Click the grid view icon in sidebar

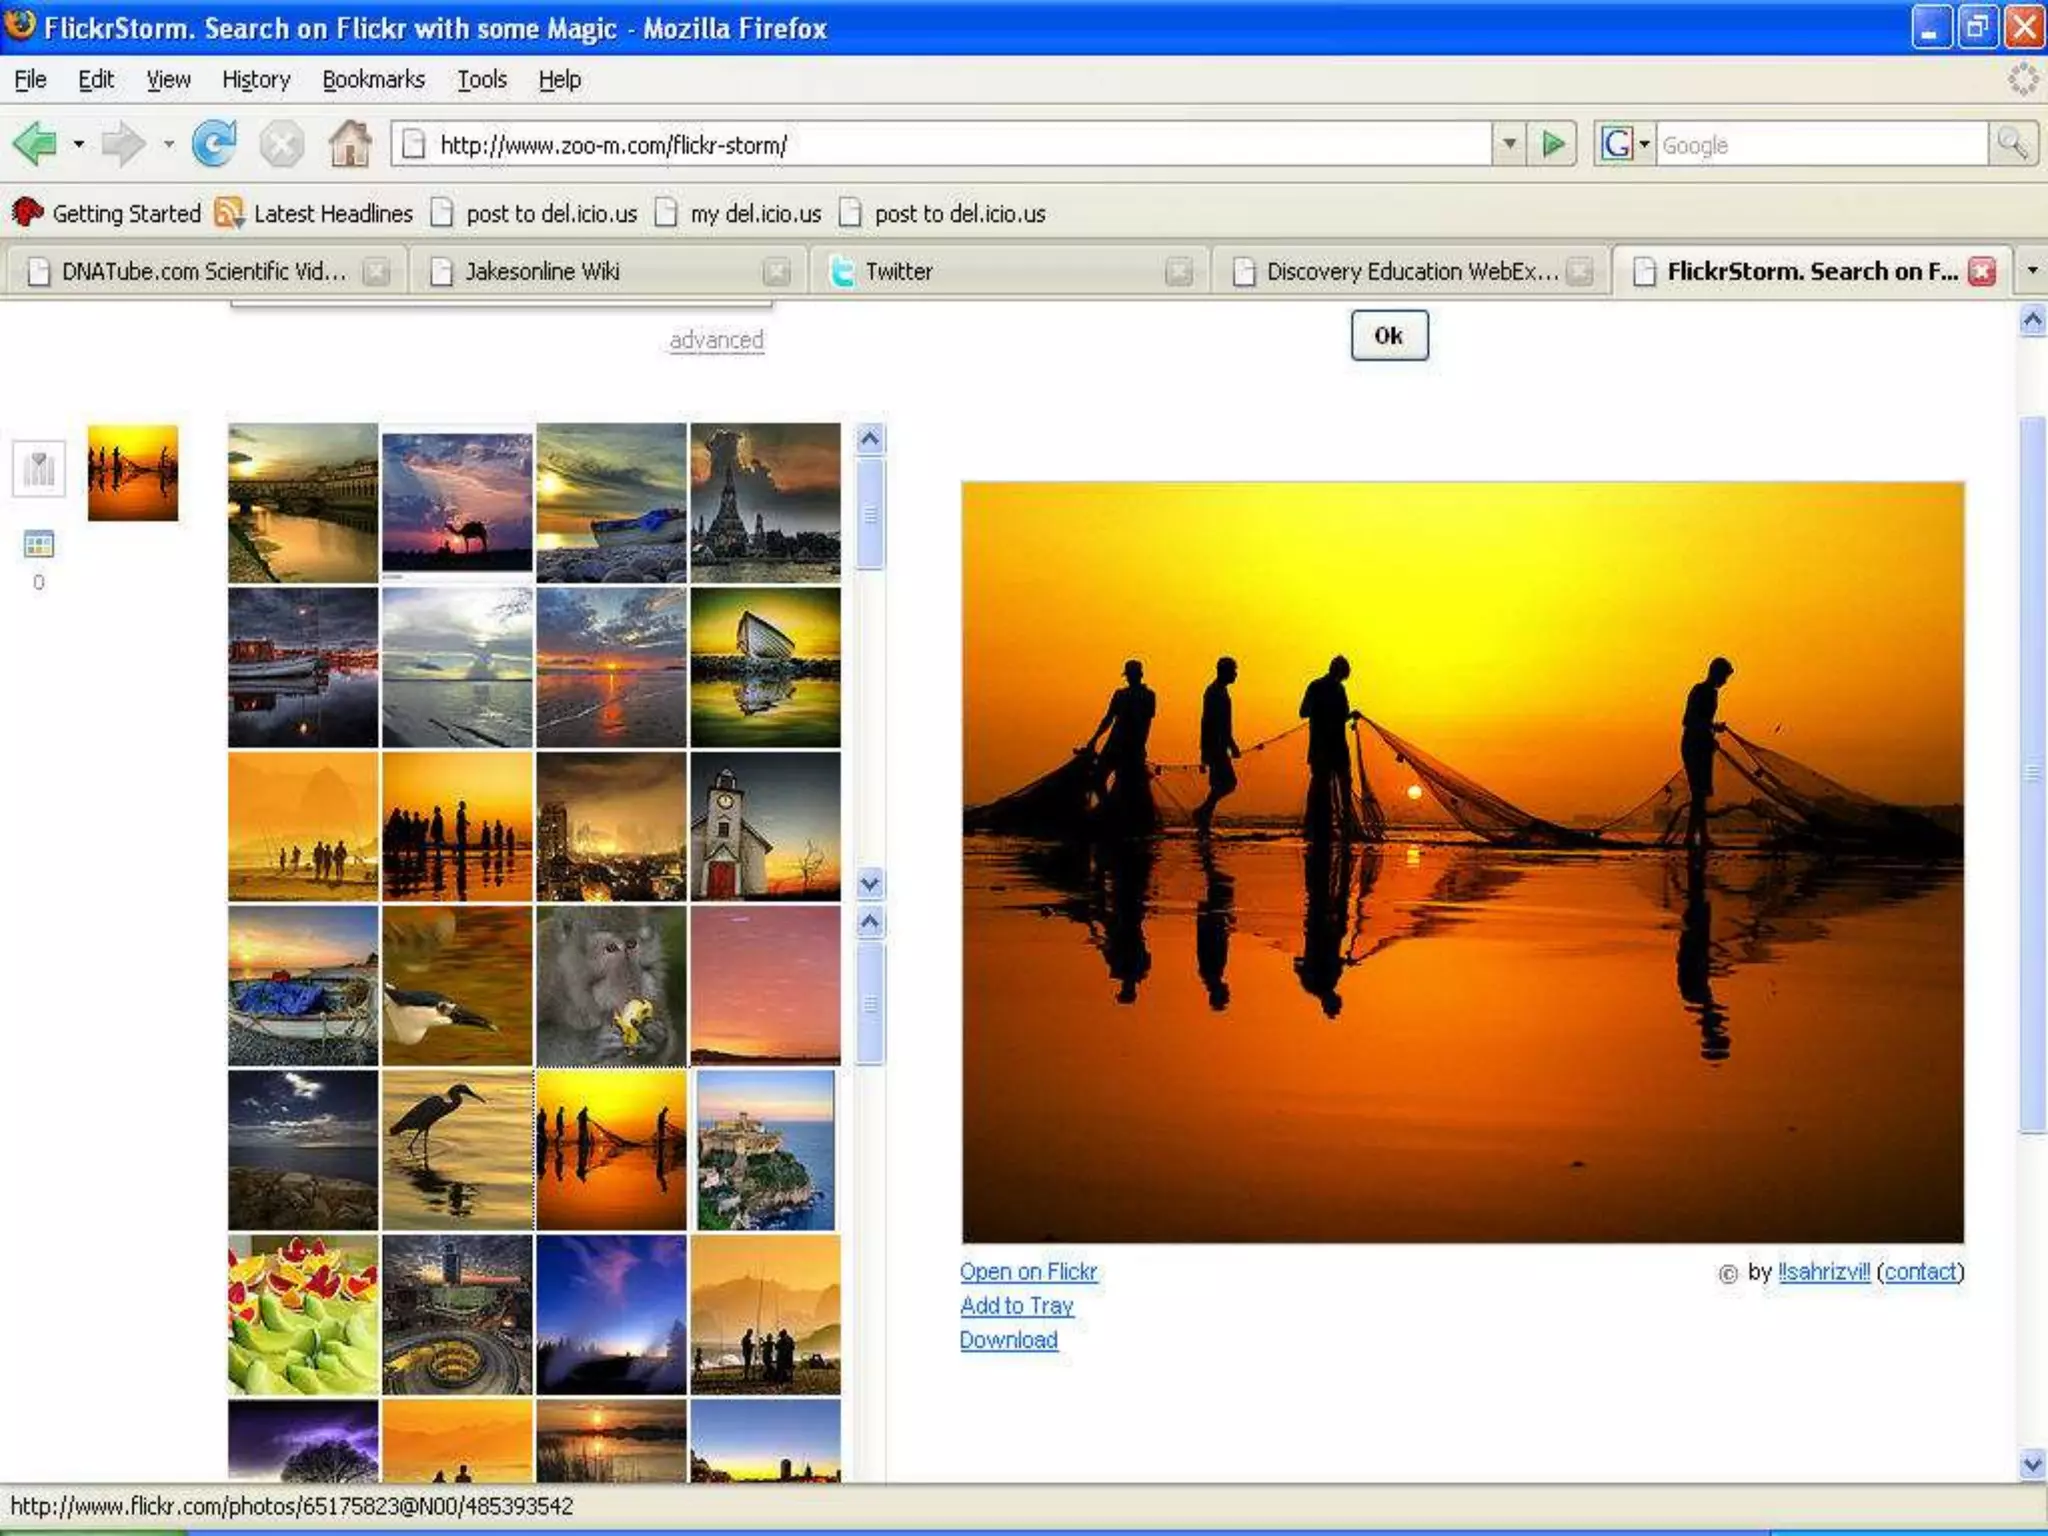click(39, 545)
